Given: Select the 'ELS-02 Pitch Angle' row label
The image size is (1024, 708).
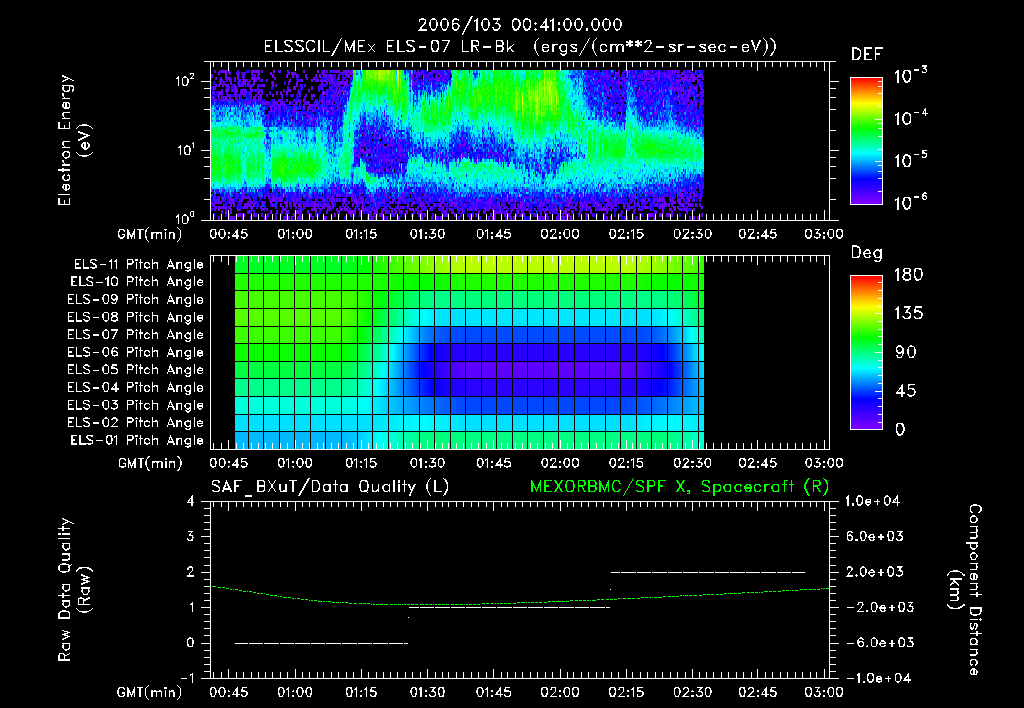Looking at the screenshot, I should (x=136, y=423).
